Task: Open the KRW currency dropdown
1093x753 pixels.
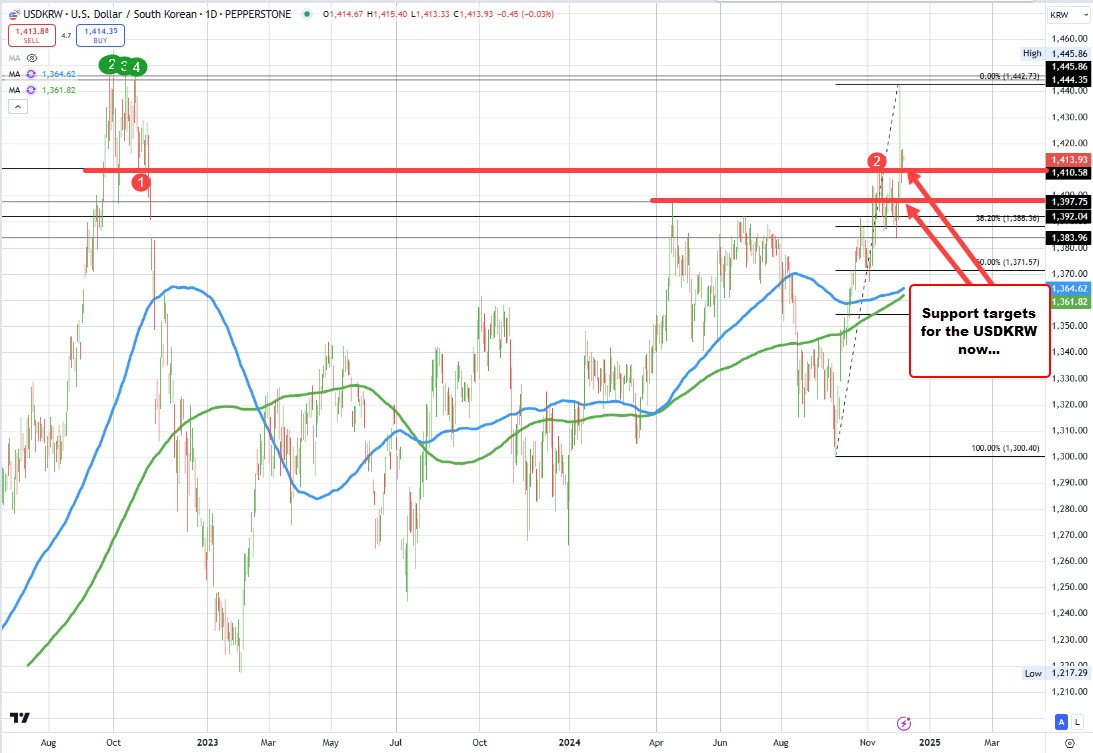Action: coord(1067,15)
